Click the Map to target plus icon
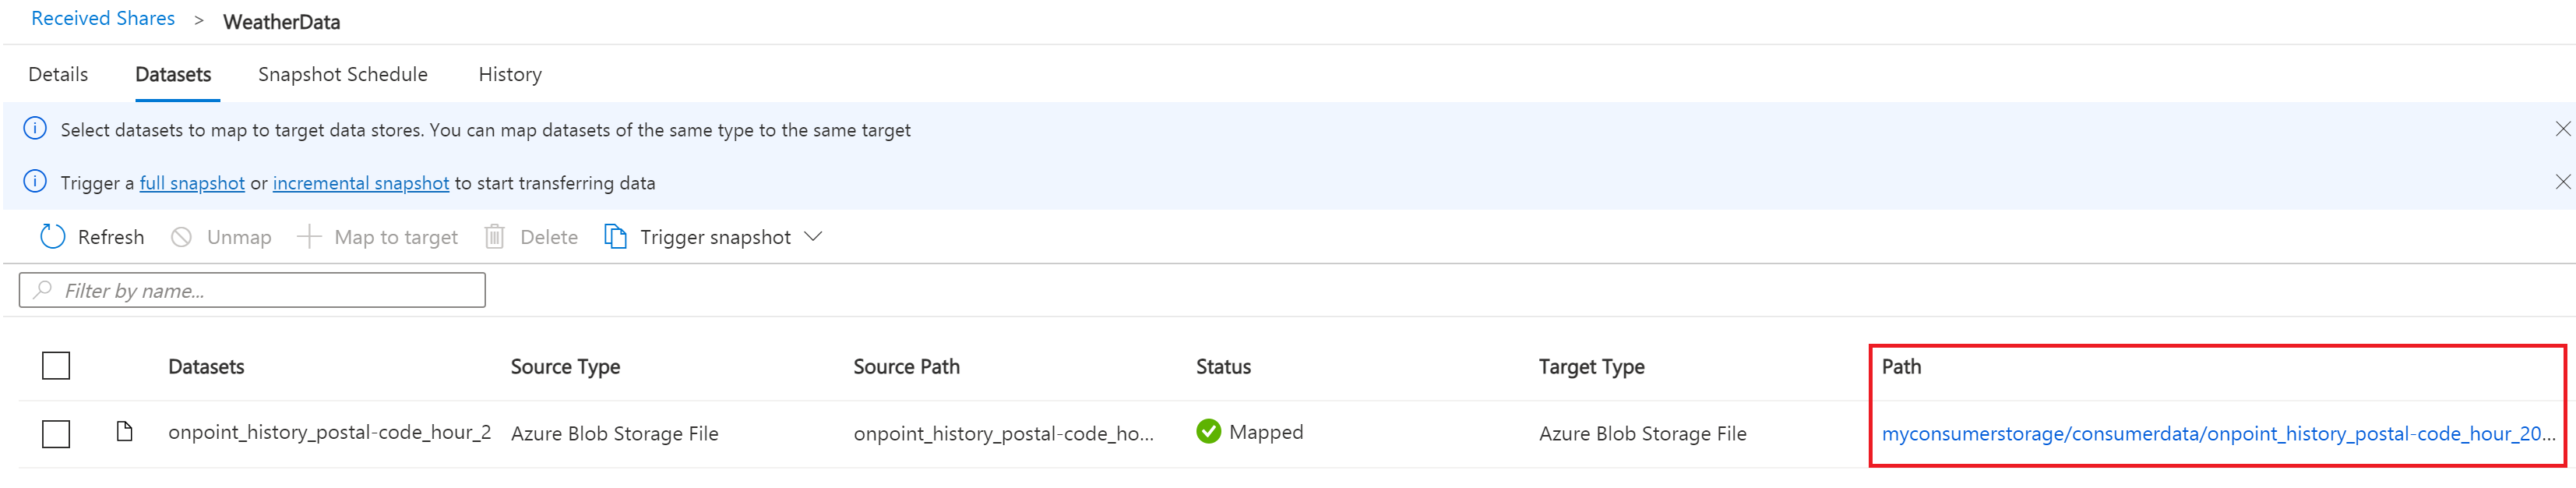This screenshot has height=488, width=2576. tap(309, 237)
